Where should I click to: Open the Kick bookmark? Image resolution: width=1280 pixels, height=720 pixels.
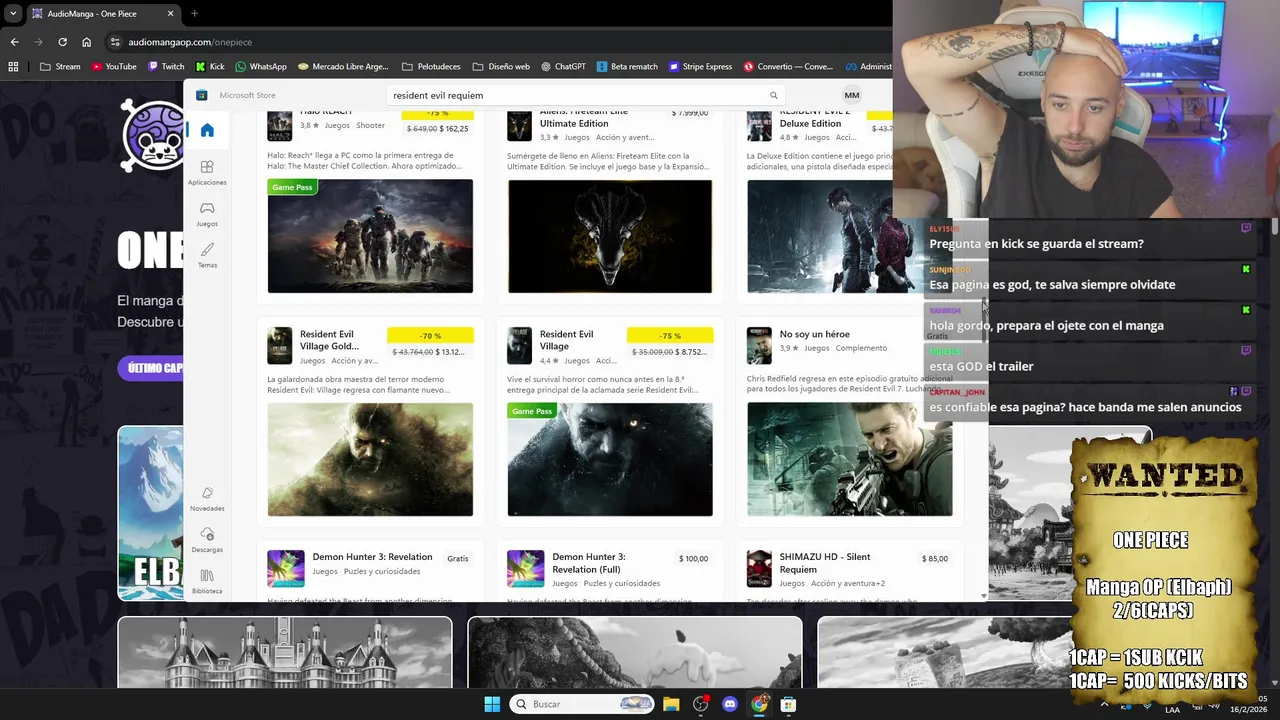click(x=209, y=67)
